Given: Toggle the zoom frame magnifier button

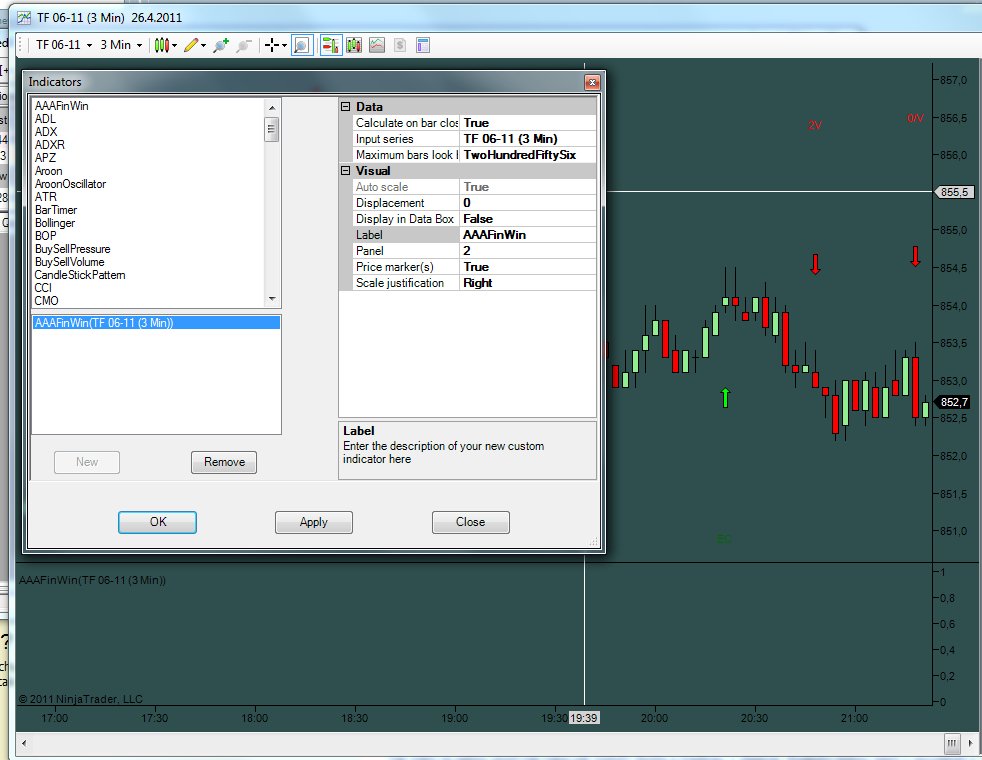Looking at the screenshot, I should click(302, 45).
